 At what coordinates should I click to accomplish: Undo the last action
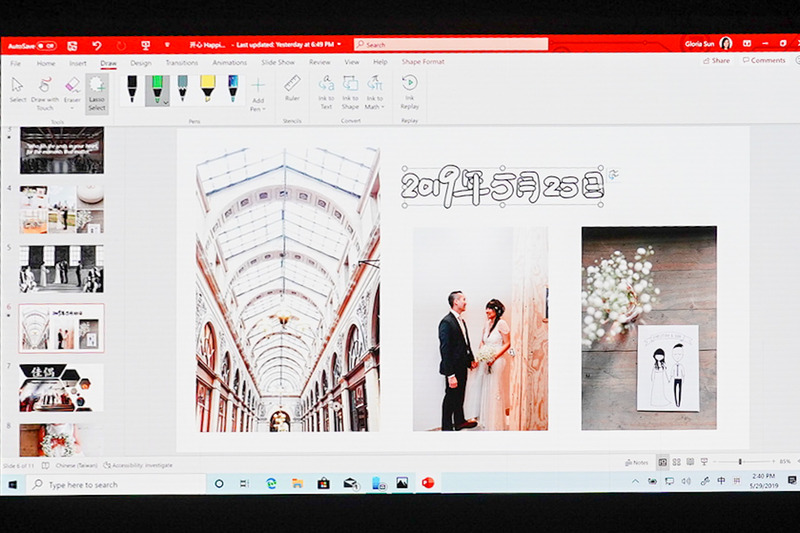pyautogui.click(x=96, y=46)
